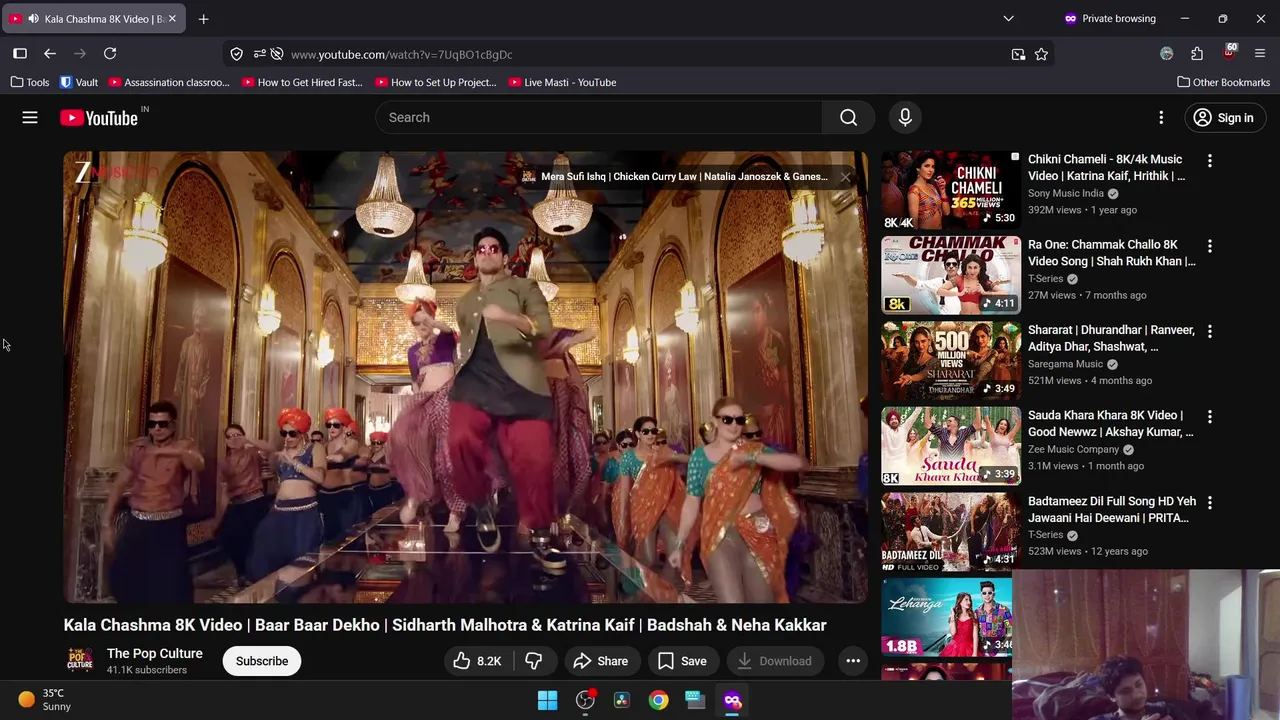Reload the page with refresh icon
This screenshot has width=1280, height=720.
coord(110,54)
